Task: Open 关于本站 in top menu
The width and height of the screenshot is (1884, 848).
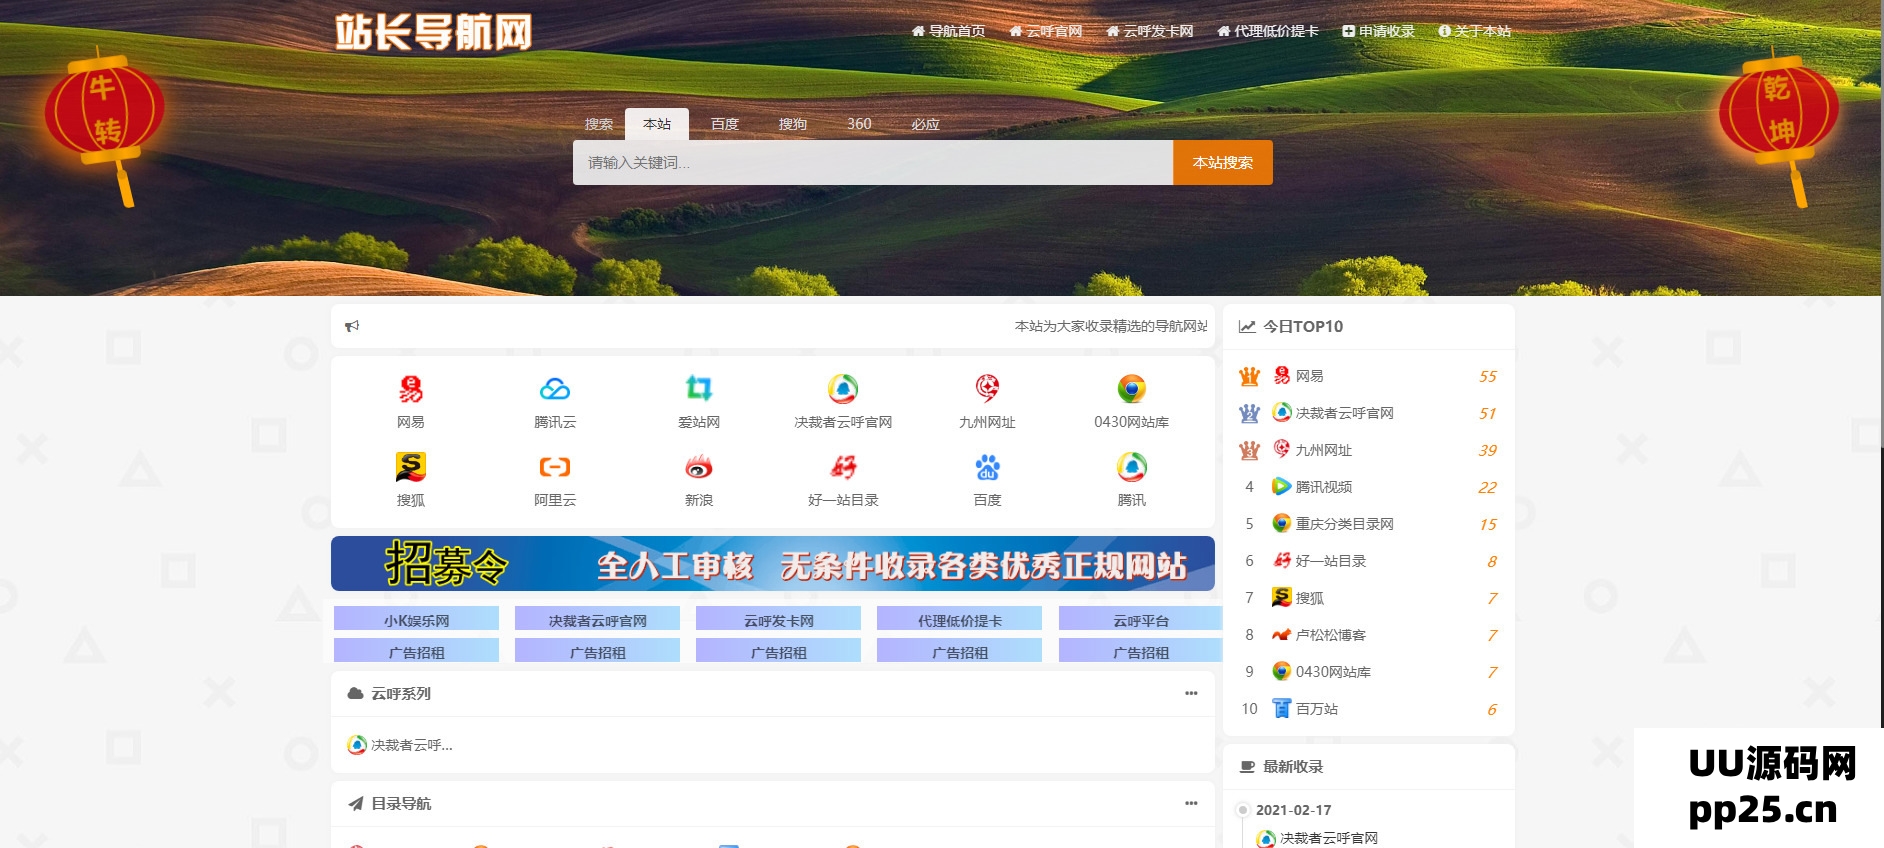Action: pos(1475,31)
